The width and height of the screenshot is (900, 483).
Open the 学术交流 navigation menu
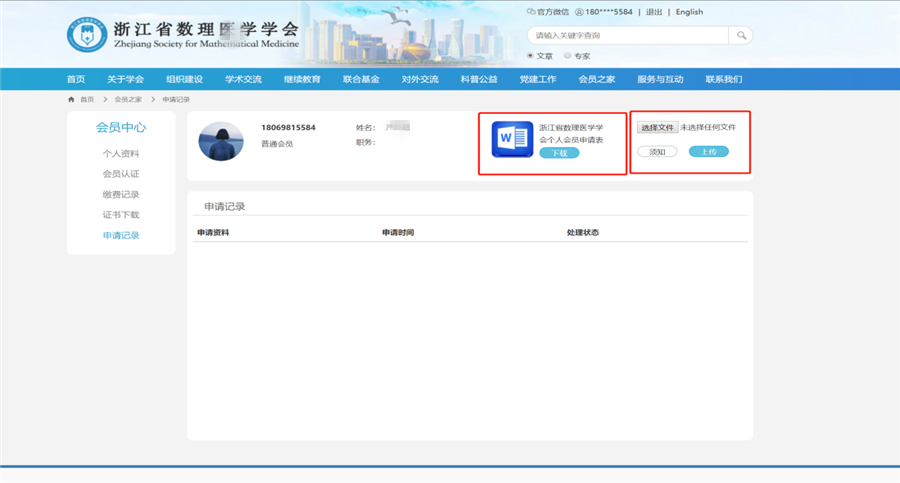[x=243, y=79]
